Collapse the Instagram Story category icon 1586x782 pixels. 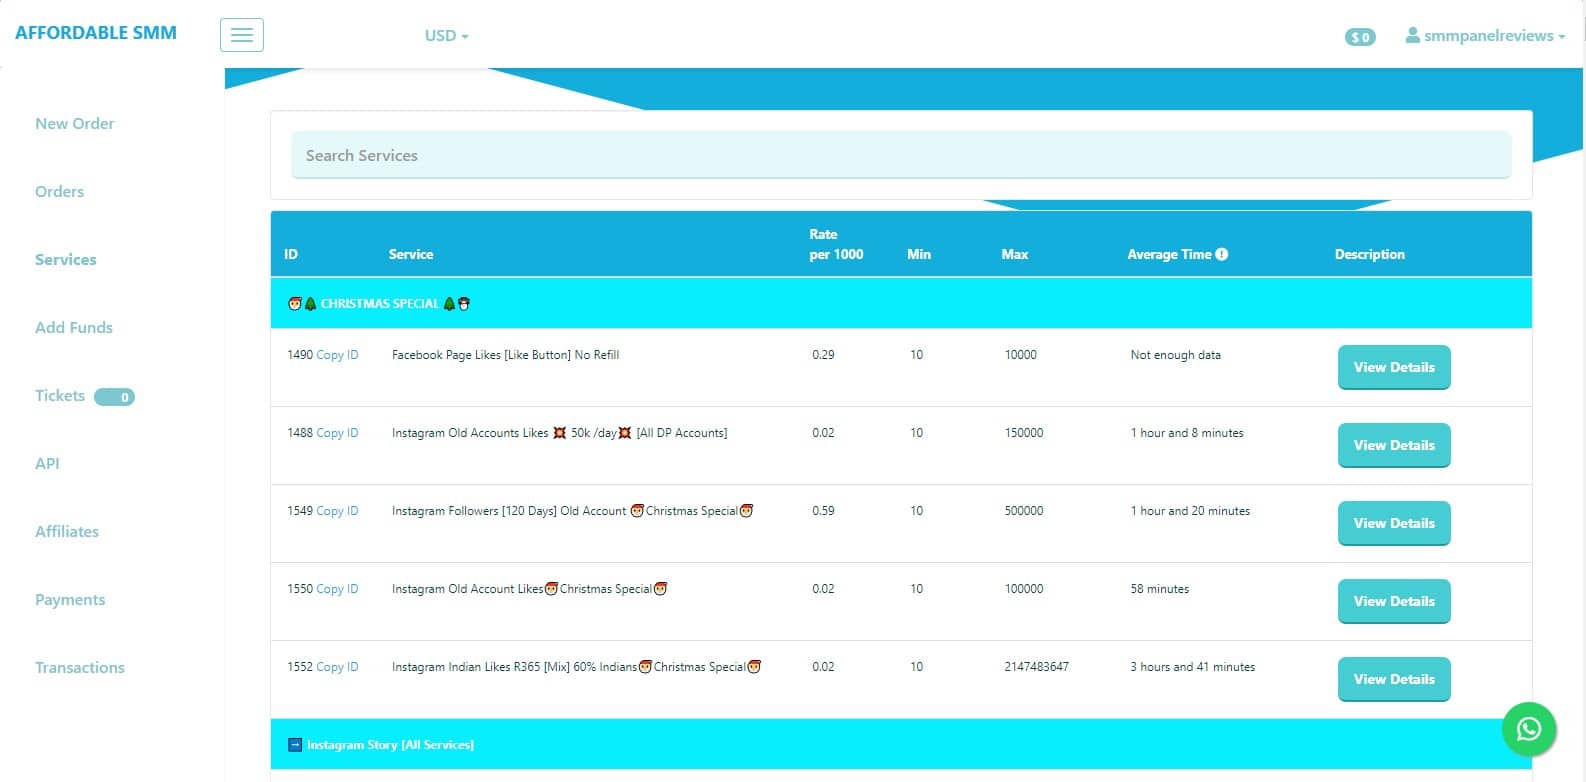[294, 745]
